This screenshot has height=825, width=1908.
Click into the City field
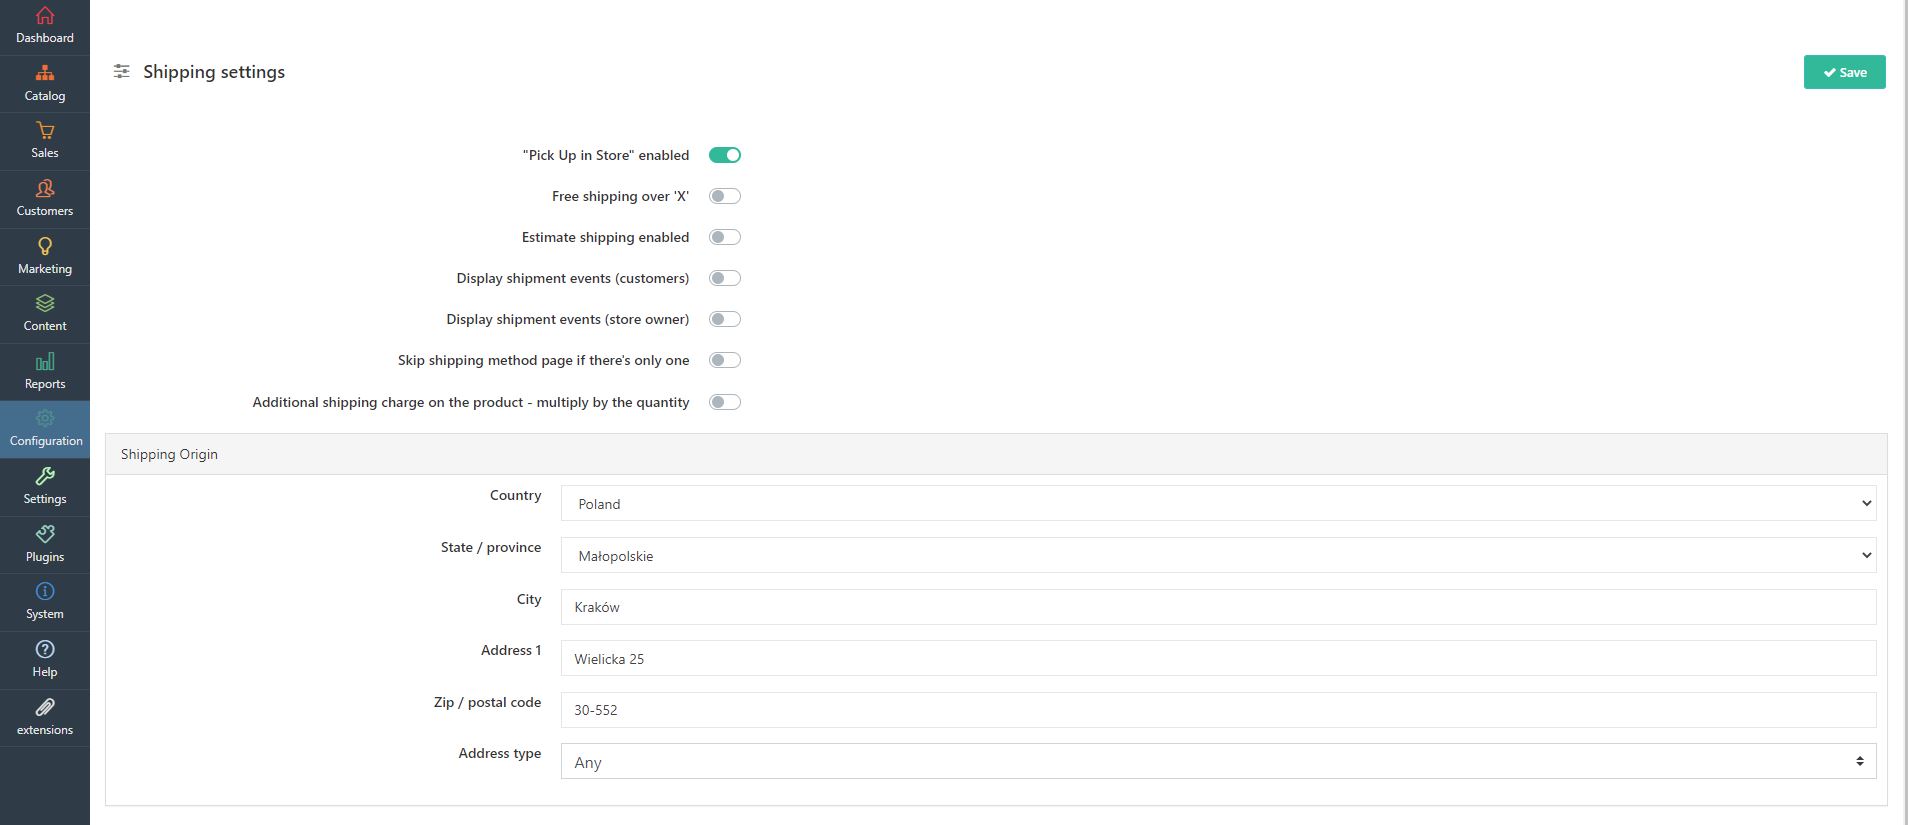click(1218, 607)
